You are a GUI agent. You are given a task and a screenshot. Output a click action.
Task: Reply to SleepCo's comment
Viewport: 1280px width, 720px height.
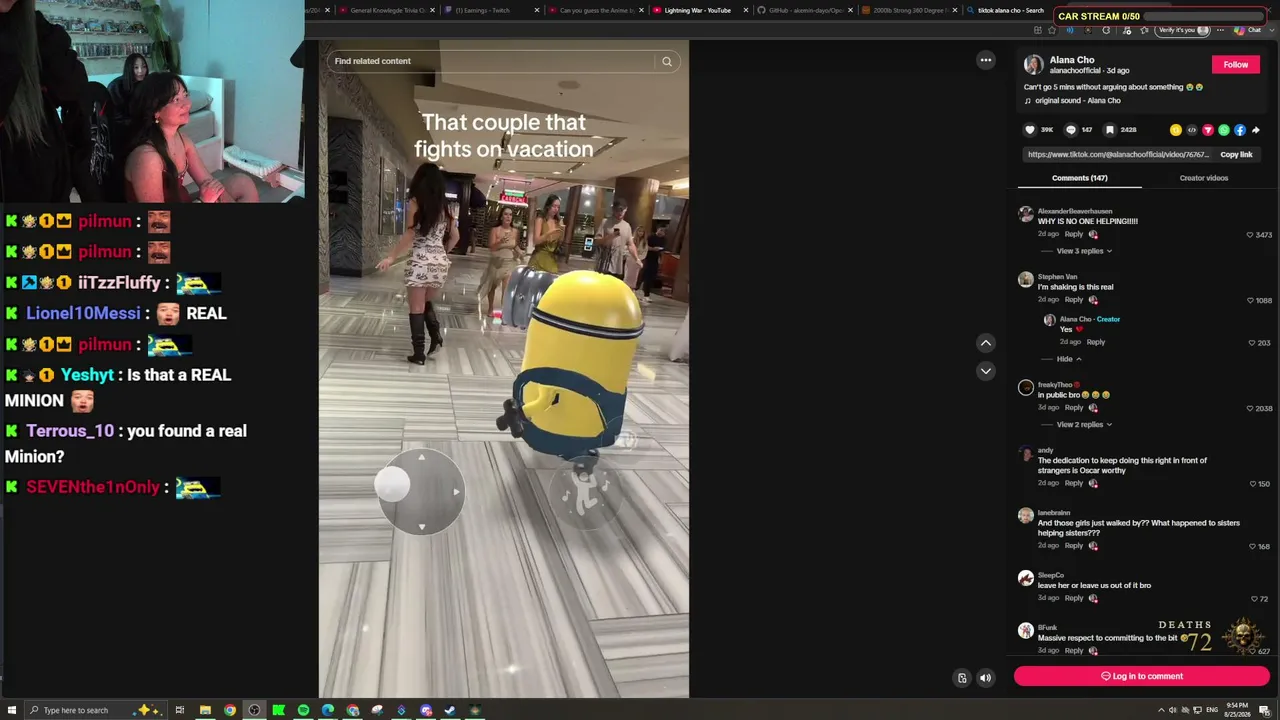(1074, 598)
